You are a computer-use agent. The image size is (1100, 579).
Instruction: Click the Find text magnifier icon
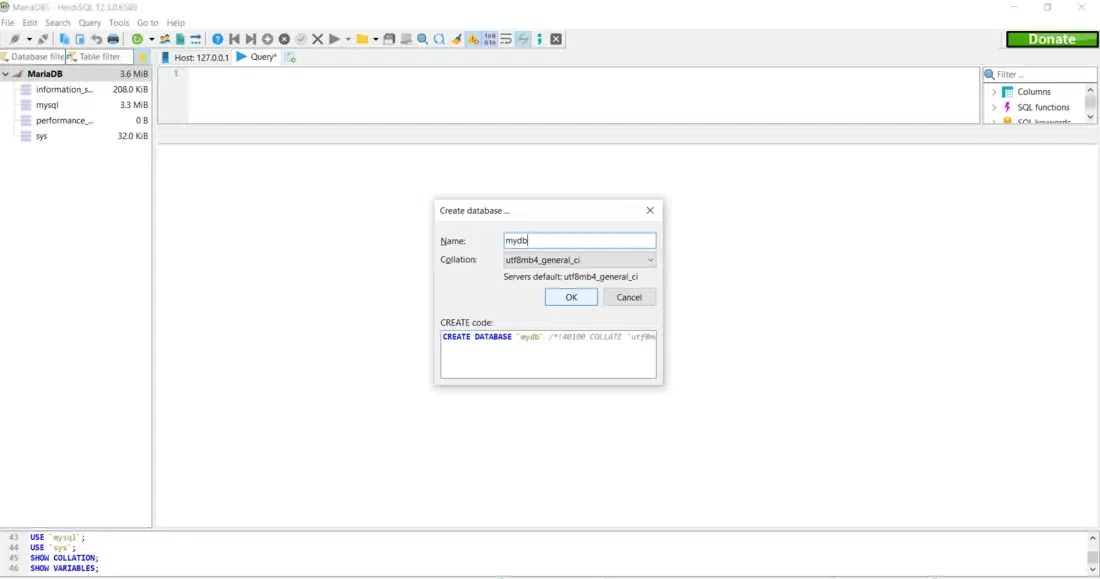point(422,39)
